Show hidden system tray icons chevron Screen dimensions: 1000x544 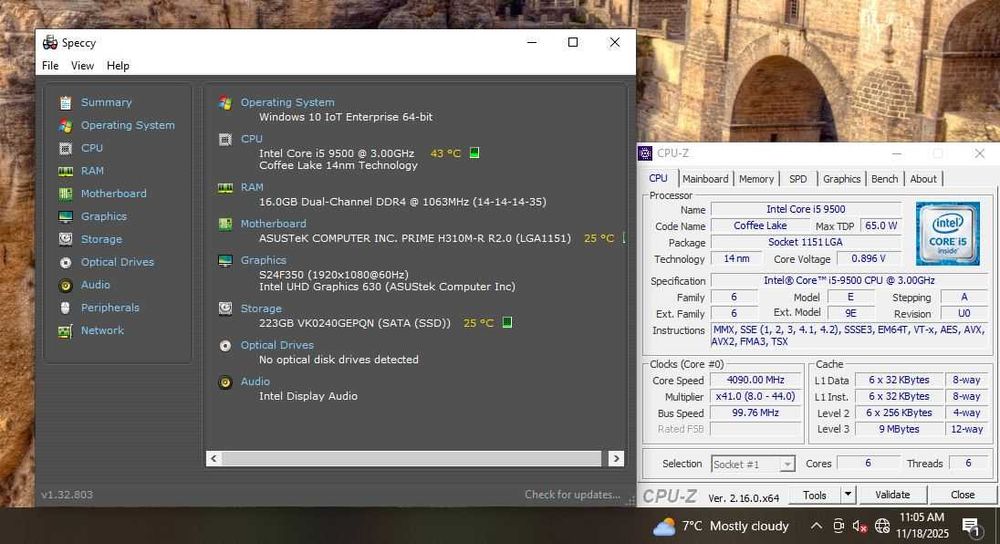pyautogui.click(x=816, y=526)
